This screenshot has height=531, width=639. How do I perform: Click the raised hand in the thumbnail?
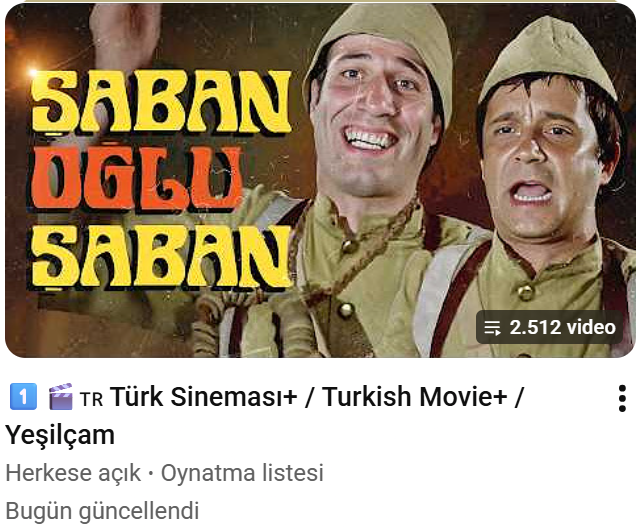124,35
